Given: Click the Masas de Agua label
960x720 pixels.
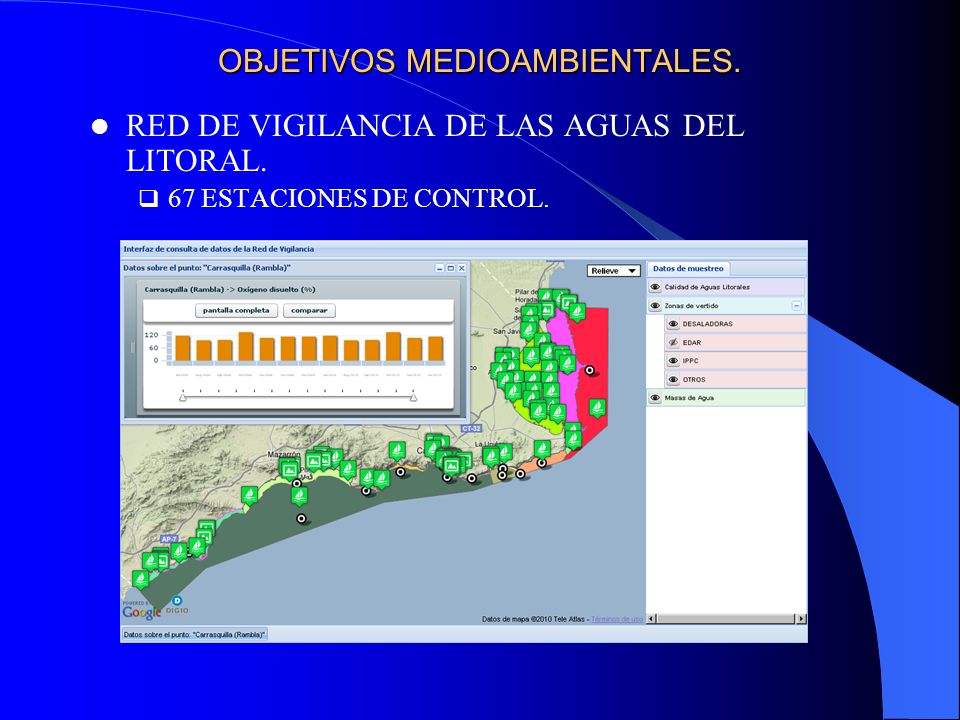Looking at the screenshot, I should click(689, 398).
